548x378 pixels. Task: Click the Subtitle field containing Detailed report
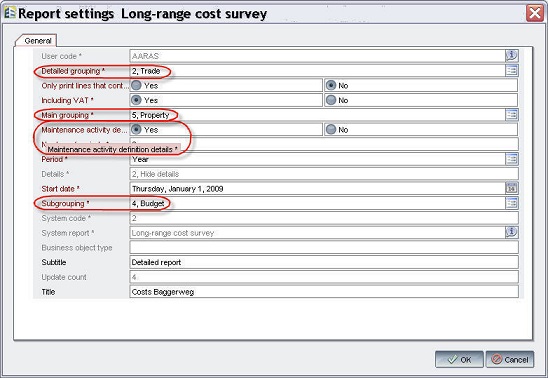(324, 262)
